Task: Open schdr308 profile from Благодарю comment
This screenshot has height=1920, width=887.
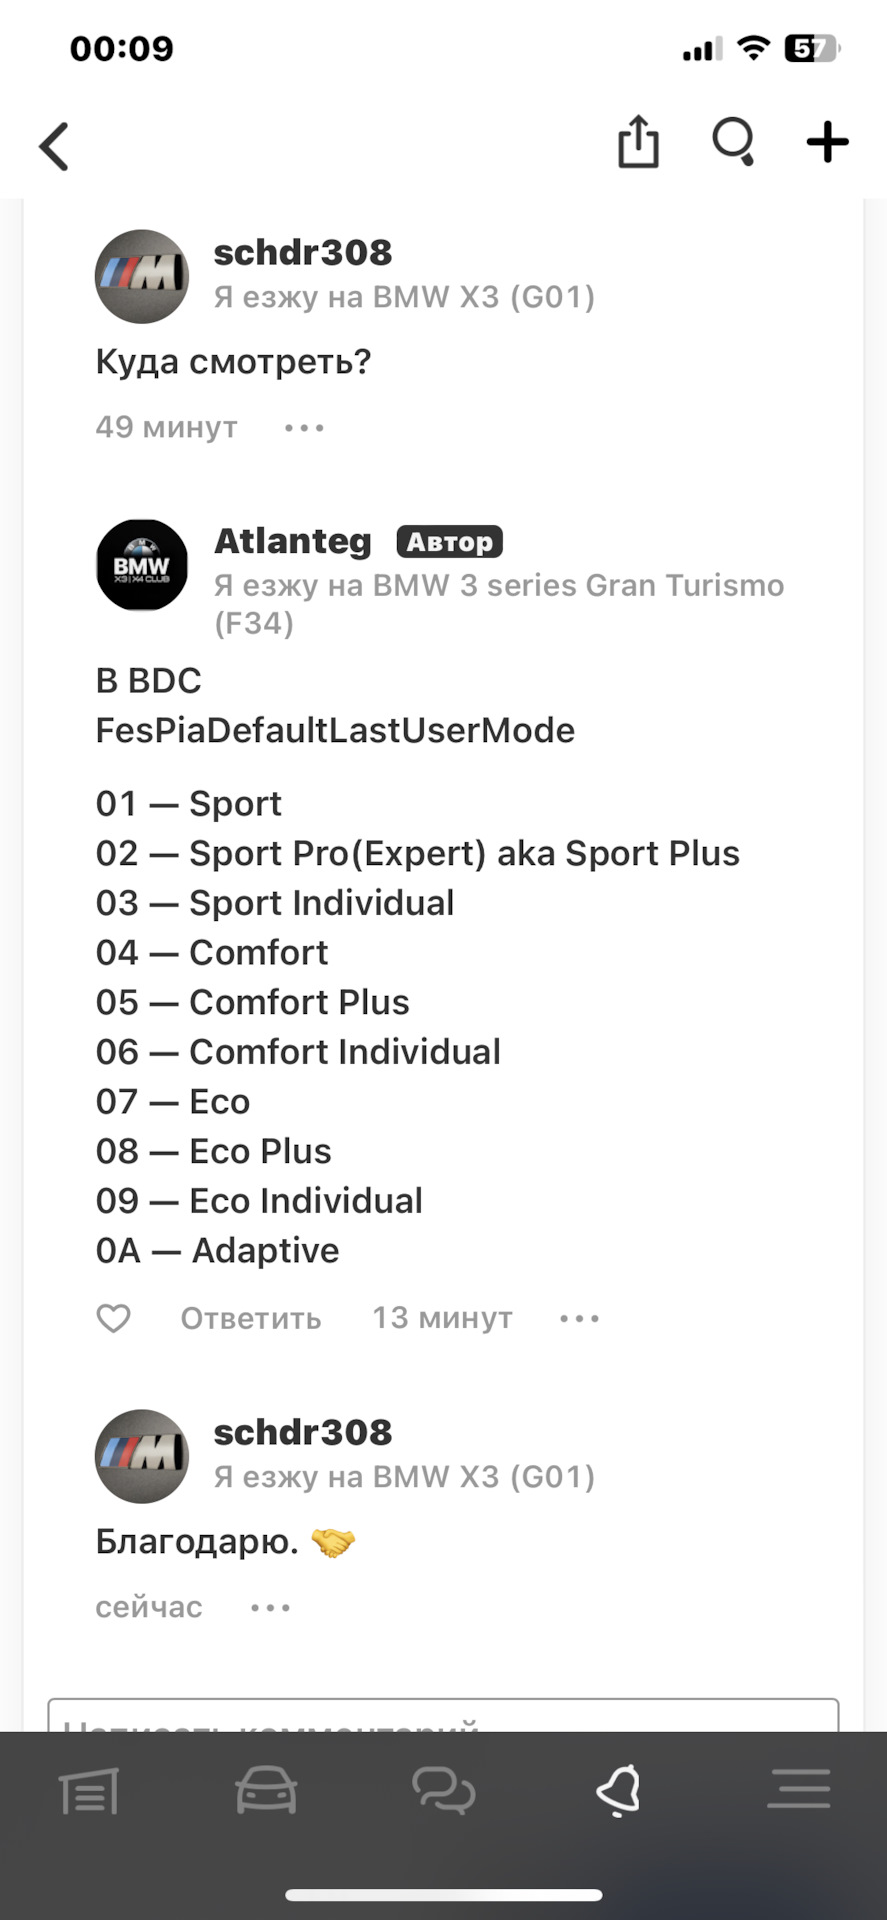Action: point(302,1432)
